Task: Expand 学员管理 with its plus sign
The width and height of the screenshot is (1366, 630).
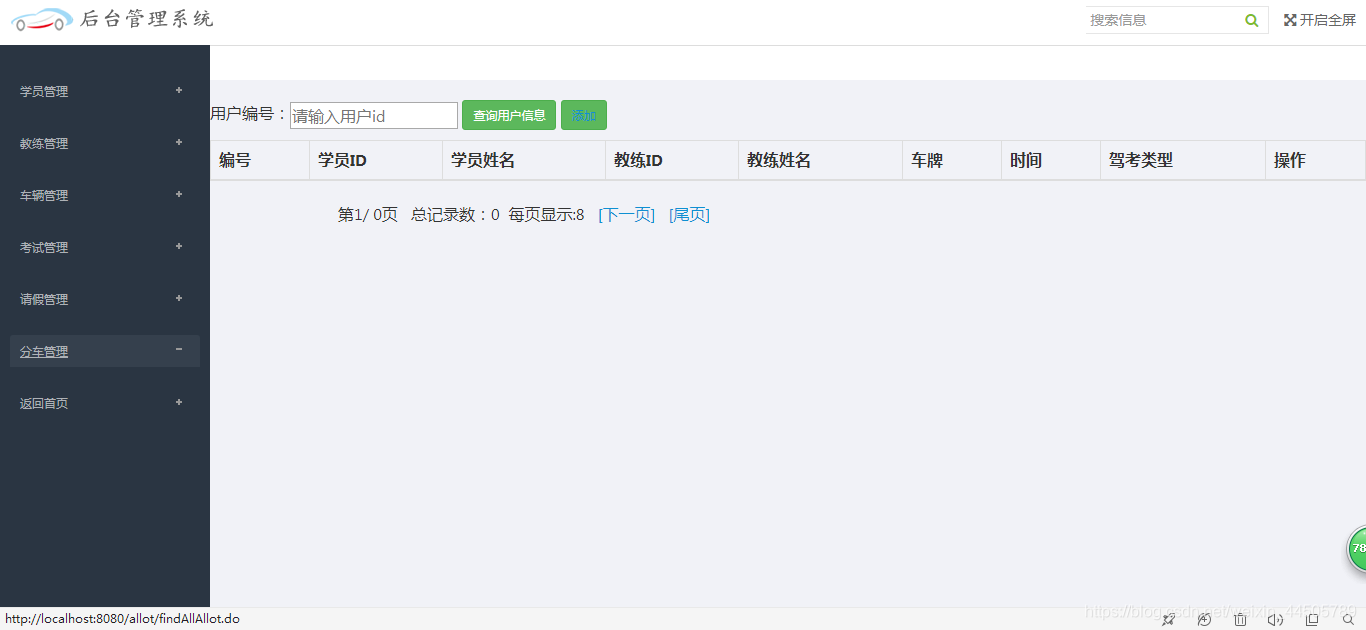Action: click(179, 90)
